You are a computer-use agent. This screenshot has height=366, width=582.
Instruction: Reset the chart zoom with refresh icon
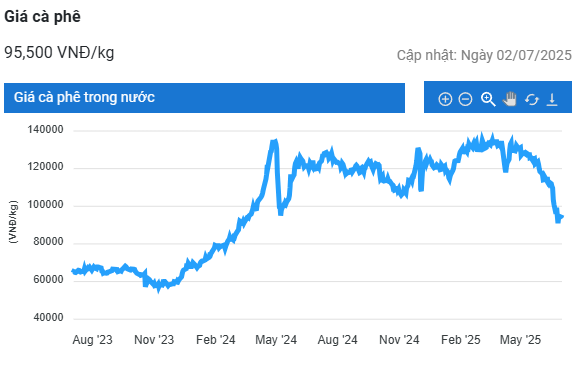pos(532,99)
